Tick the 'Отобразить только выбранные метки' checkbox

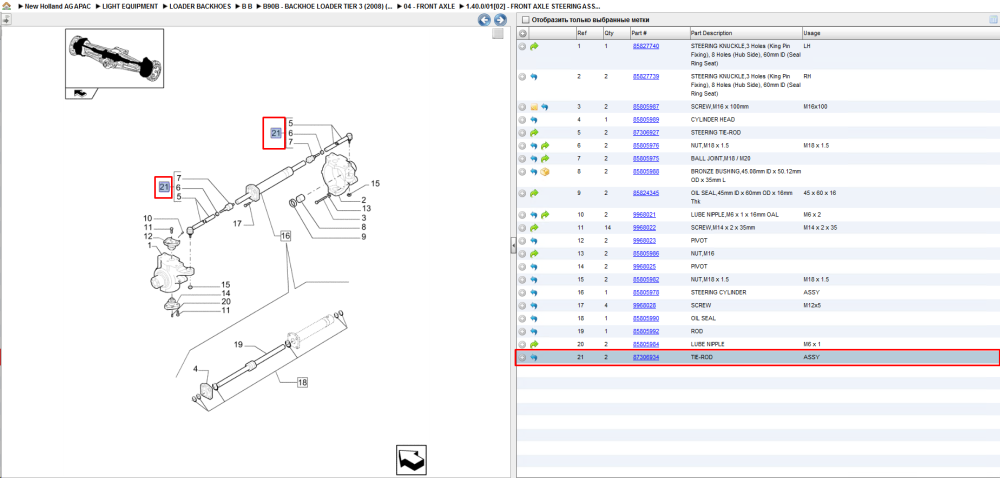coord(524,20)
